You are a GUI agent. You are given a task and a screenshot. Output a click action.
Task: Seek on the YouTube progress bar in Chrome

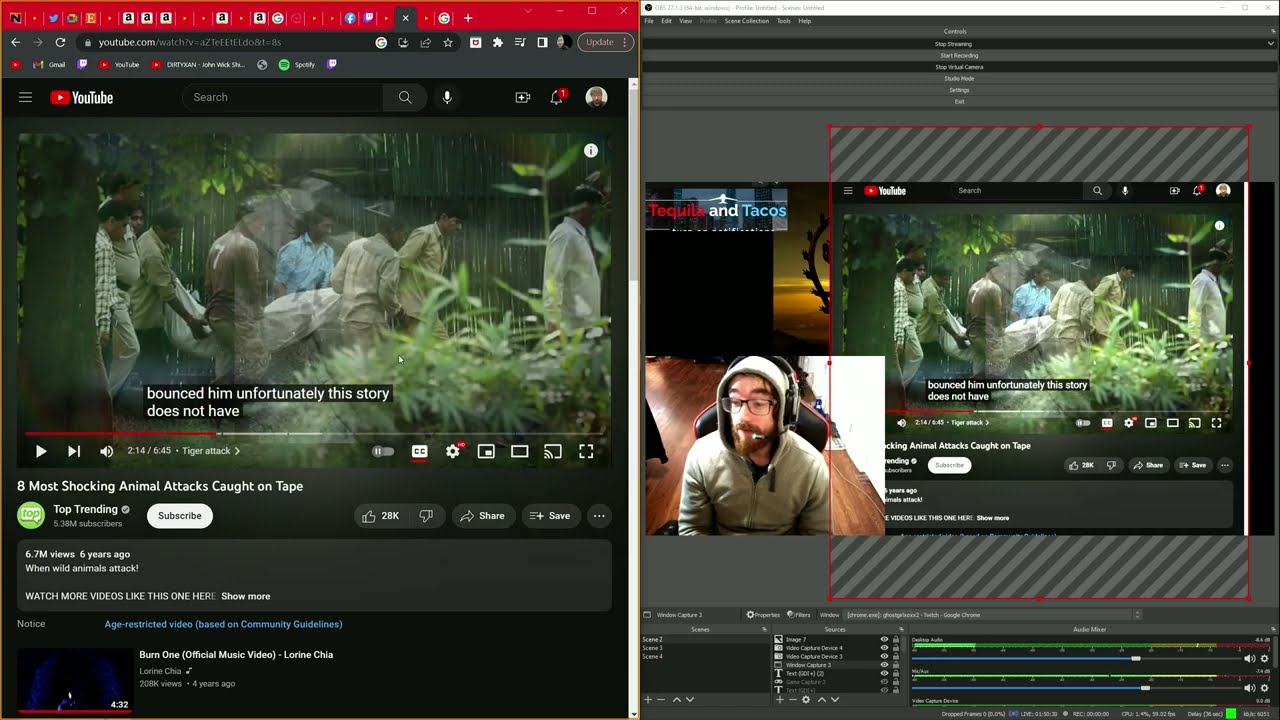(312, 434)
